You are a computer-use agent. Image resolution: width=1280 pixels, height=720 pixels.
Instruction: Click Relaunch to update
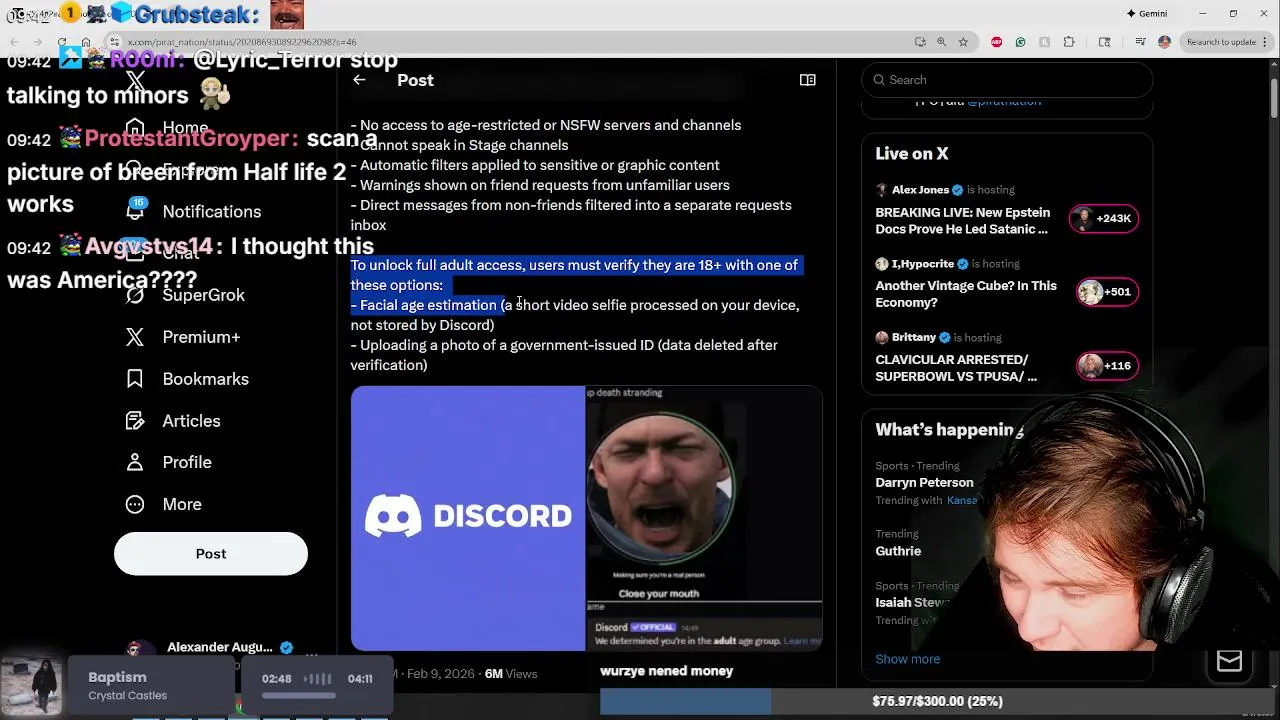click(x=1221, y=42)
